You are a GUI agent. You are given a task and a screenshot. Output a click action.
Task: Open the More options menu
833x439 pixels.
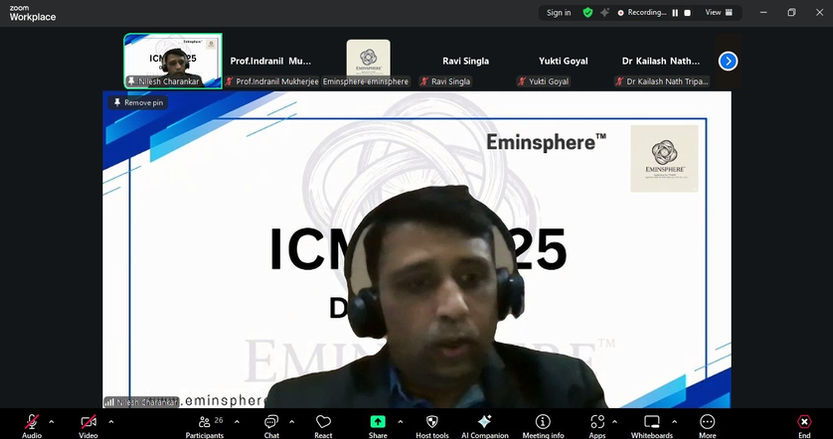coord(707,426)
